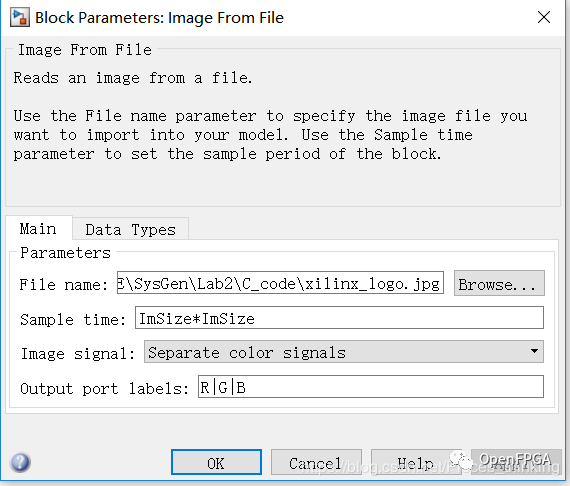Click the Help button
The image size is (570, 486).
[416, 462]
